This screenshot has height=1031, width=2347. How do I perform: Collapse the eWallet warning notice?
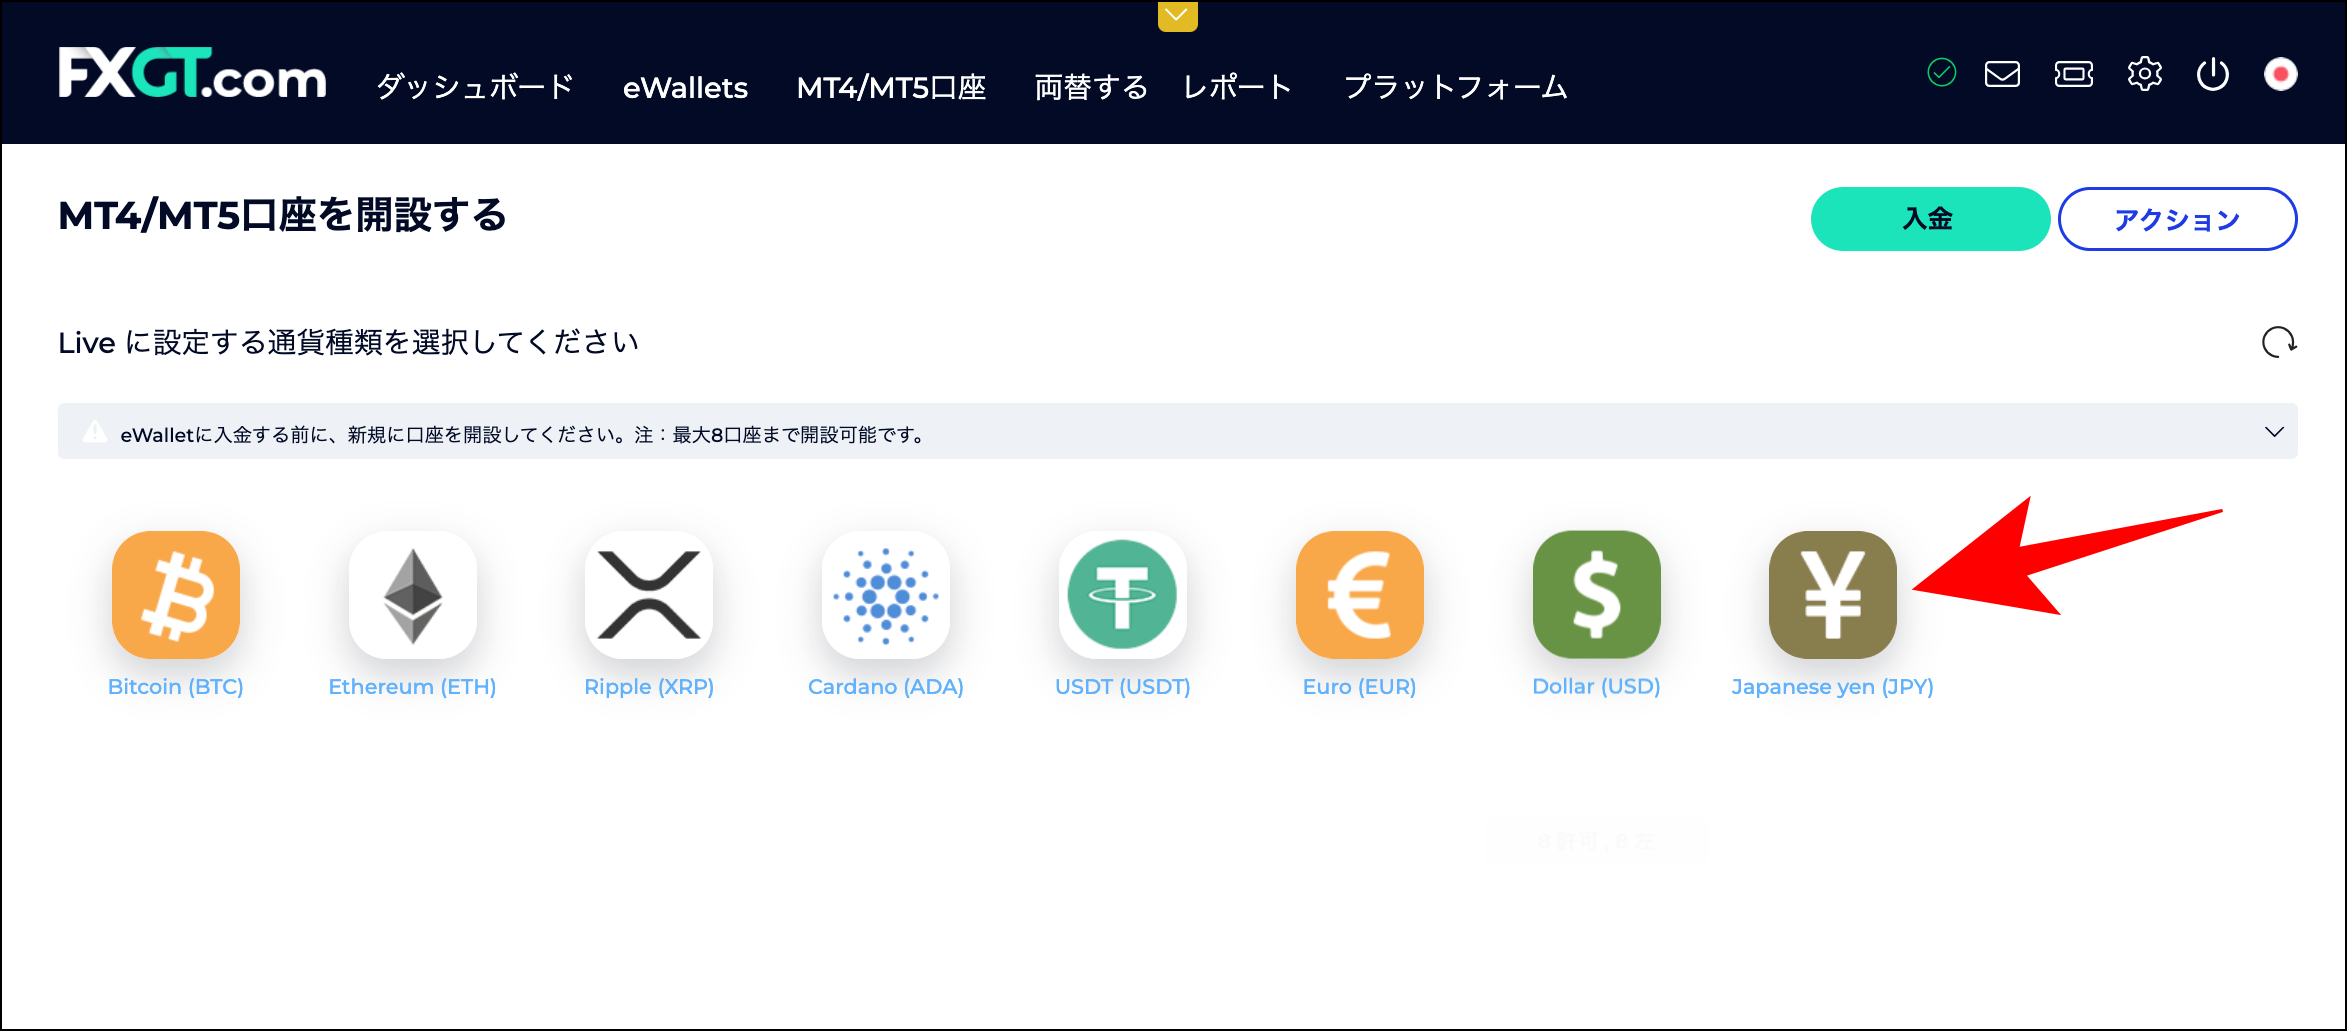point(2274,432)
